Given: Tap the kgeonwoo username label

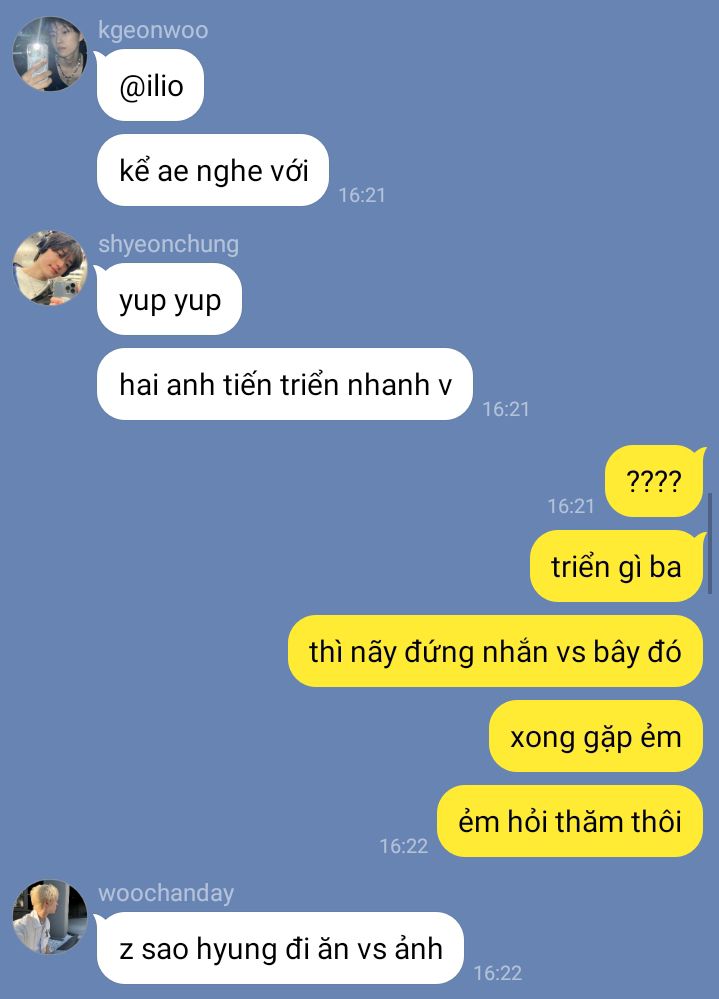Looking at the screenshot, I should tap(153, 30).
